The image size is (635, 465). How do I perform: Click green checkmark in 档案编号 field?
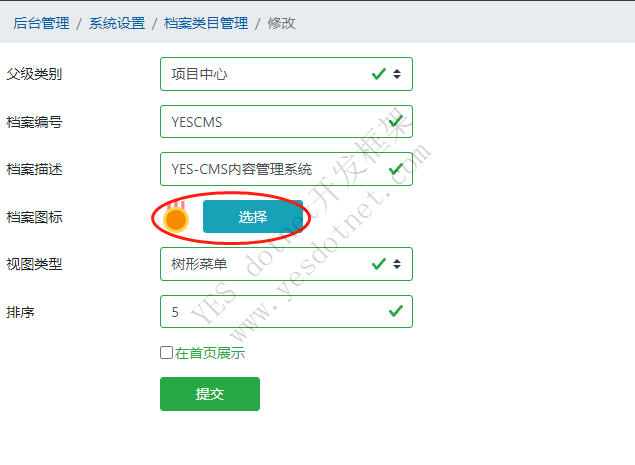point(396,121)
